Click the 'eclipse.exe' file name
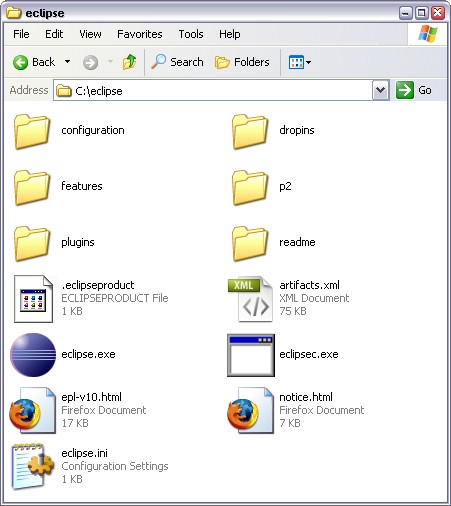Screen dimensions: 451x506 click(88, 354)
